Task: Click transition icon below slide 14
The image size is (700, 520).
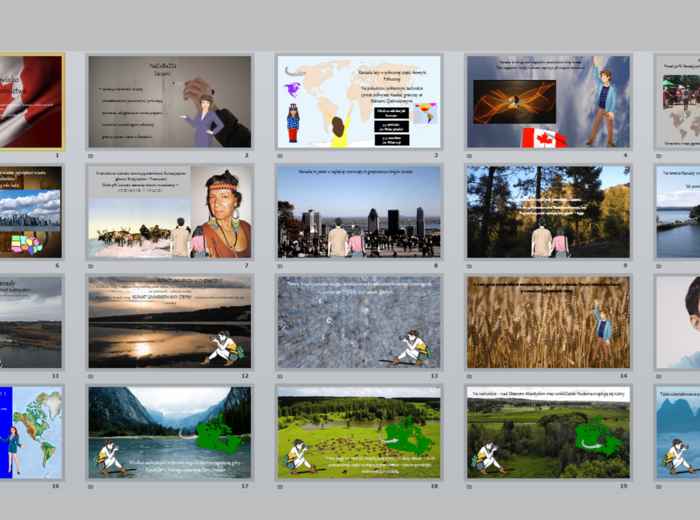Action: click(x=471, y=376)
